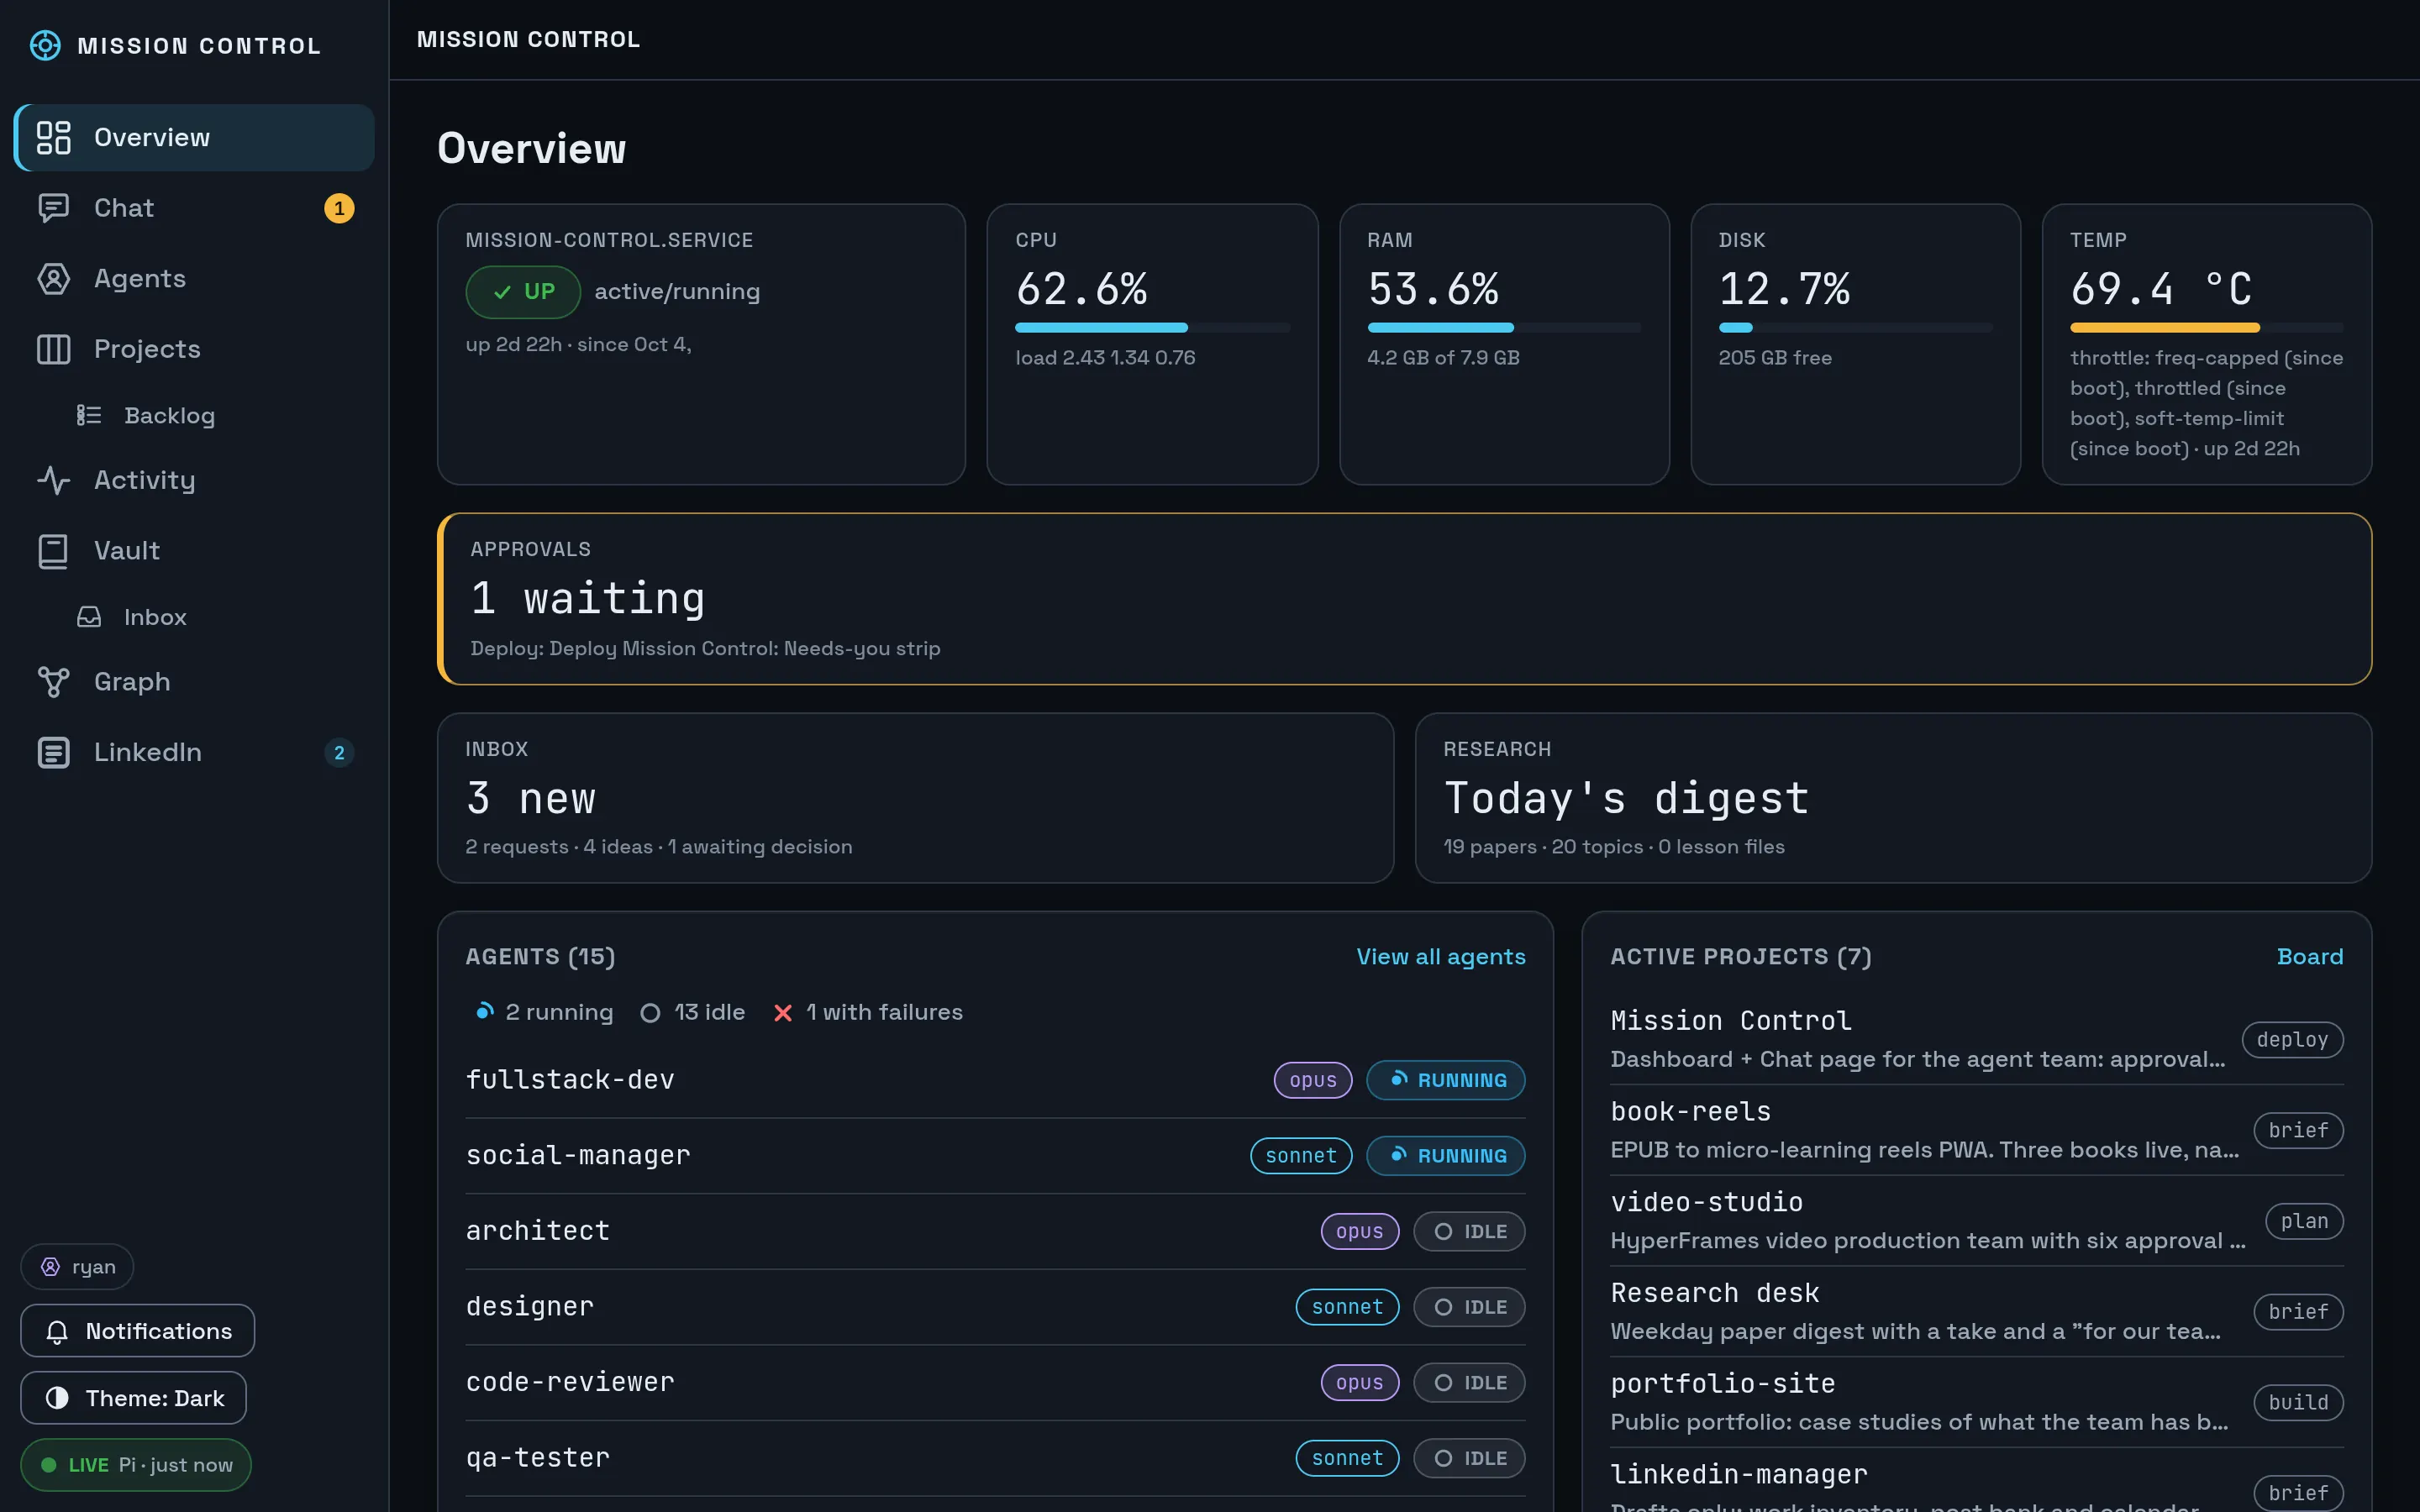Viewport: 2420px width, 1512px height.
Task: Open the Approvals 1 waiting card
Action: point(1404,599)
